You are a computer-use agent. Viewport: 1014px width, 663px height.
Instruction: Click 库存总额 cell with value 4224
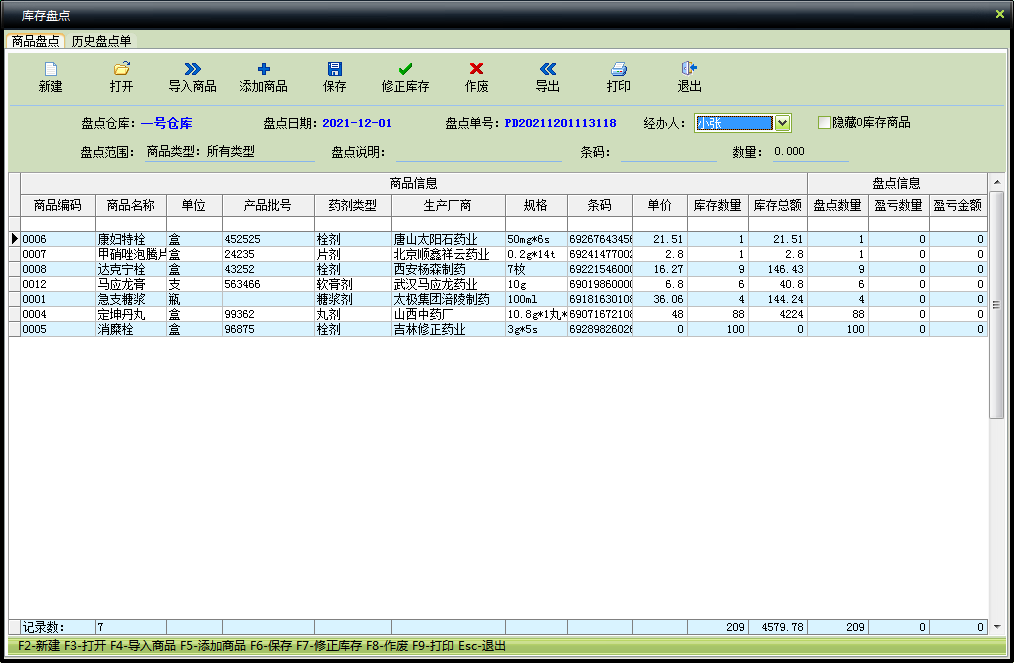(777, 314)
